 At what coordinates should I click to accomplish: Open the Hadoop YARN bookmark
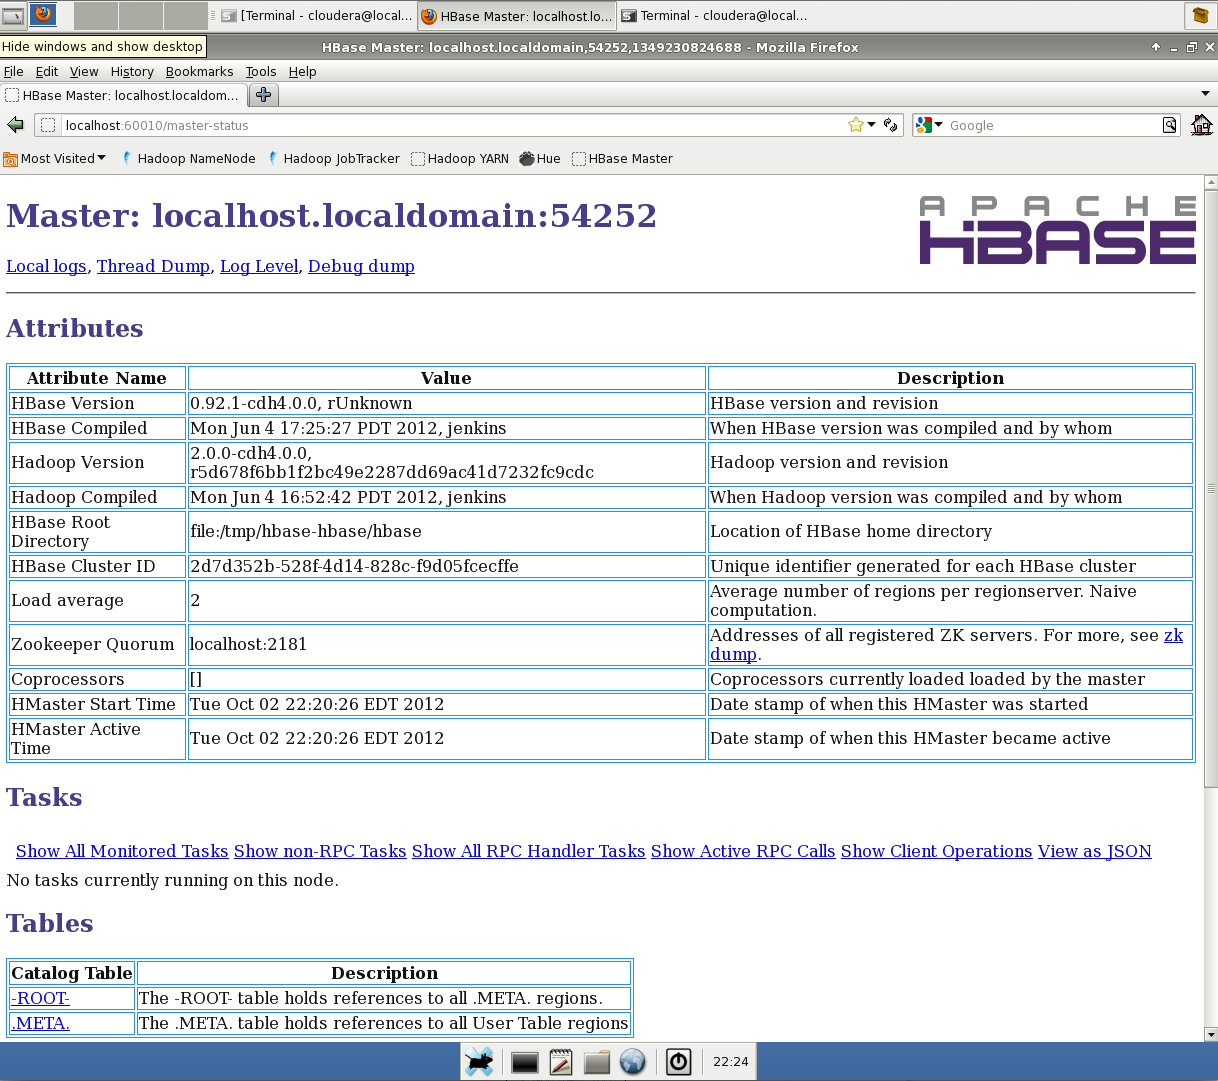click(460, 158)
